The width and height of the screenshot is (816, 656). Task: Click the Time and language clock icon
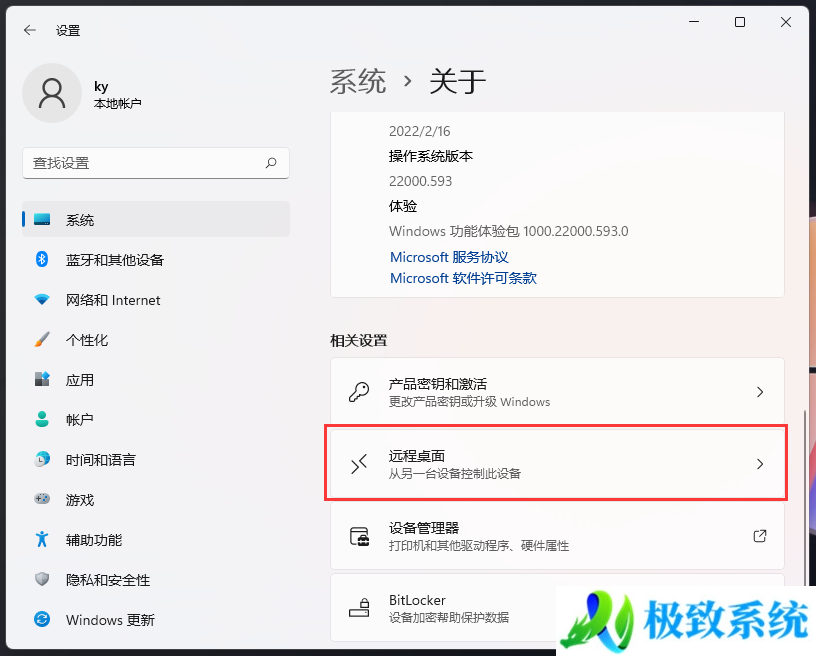click(x=42, y=459)
